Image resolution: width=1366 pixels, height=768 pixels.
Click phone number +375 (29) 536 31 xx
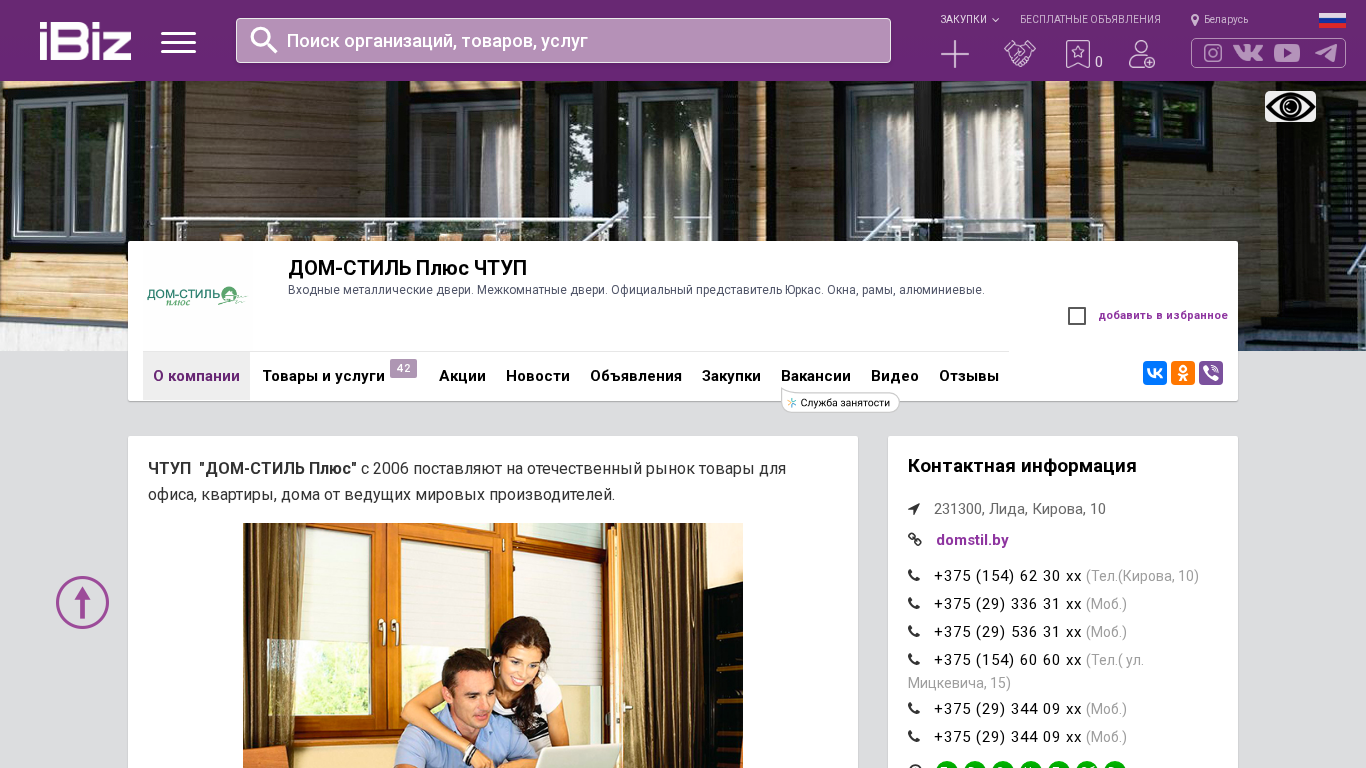point(1008,632)
